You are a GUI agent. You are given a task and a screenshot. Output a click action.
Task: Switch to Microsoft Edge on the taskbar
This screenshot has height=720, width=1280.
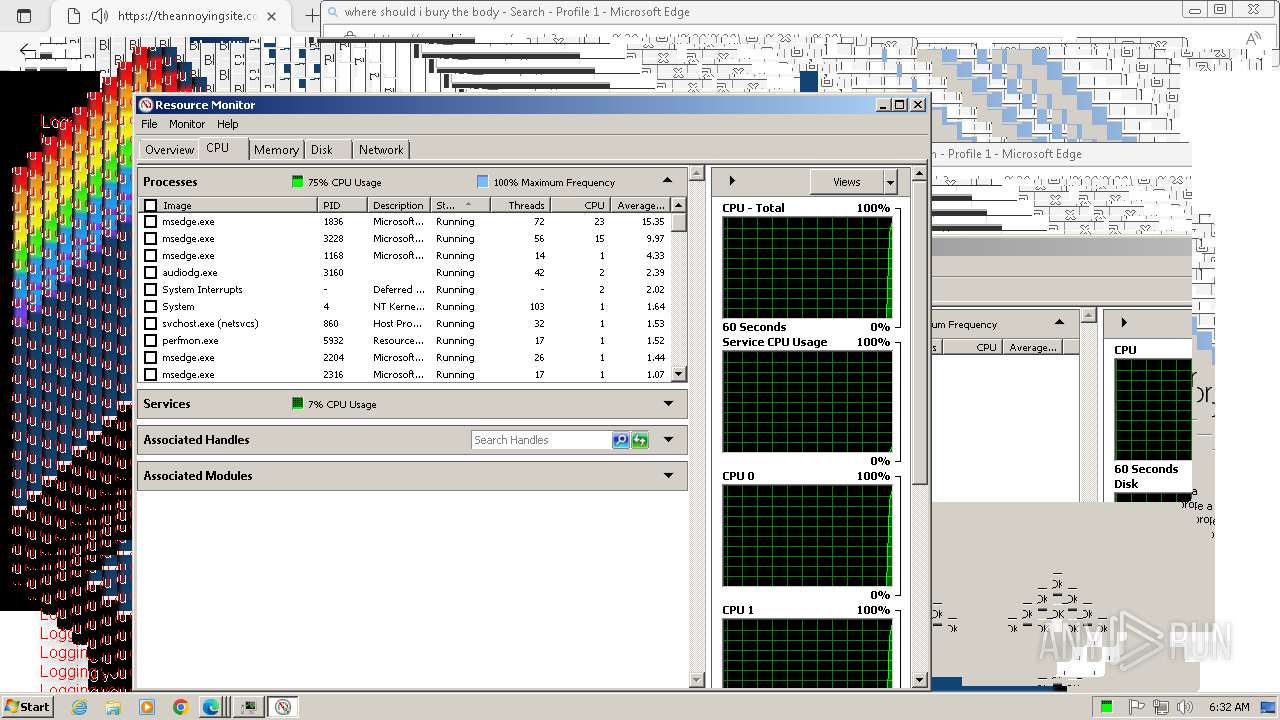coord(212,707)
